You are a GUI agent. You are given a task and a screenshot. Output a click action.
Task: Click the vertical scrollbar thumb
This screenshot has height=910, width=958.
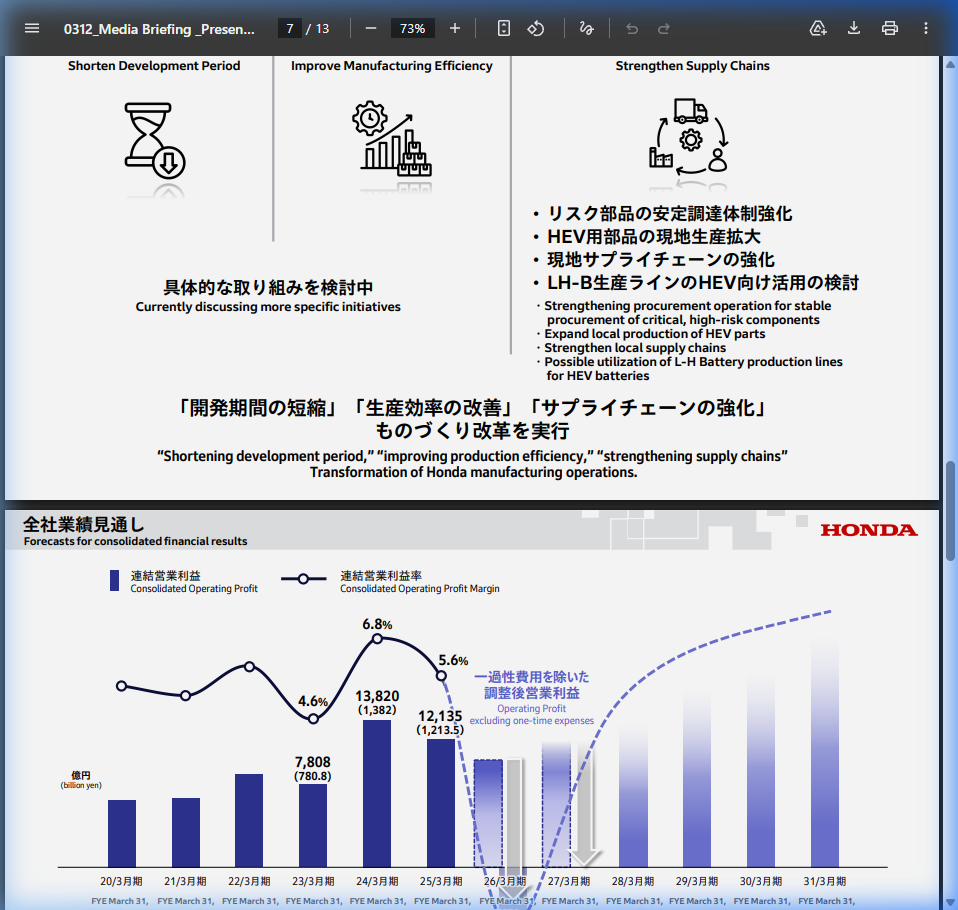tap(950, 511)
